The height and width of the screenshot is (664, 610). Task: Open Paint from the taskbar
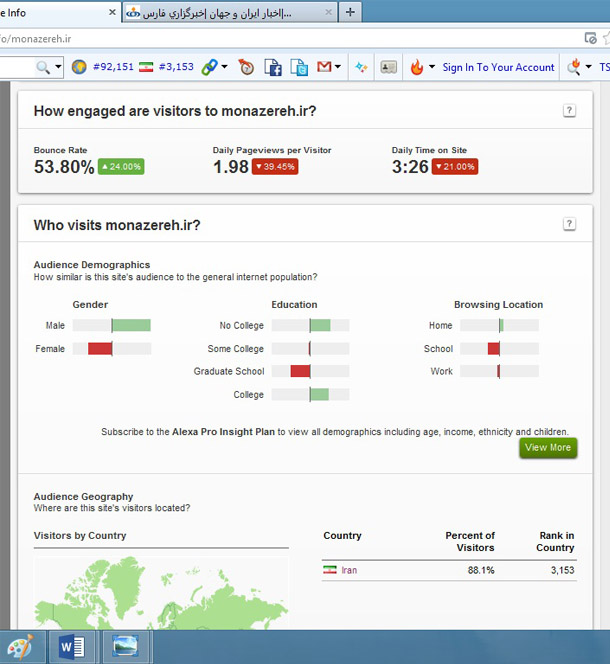[x=20, y=647]
